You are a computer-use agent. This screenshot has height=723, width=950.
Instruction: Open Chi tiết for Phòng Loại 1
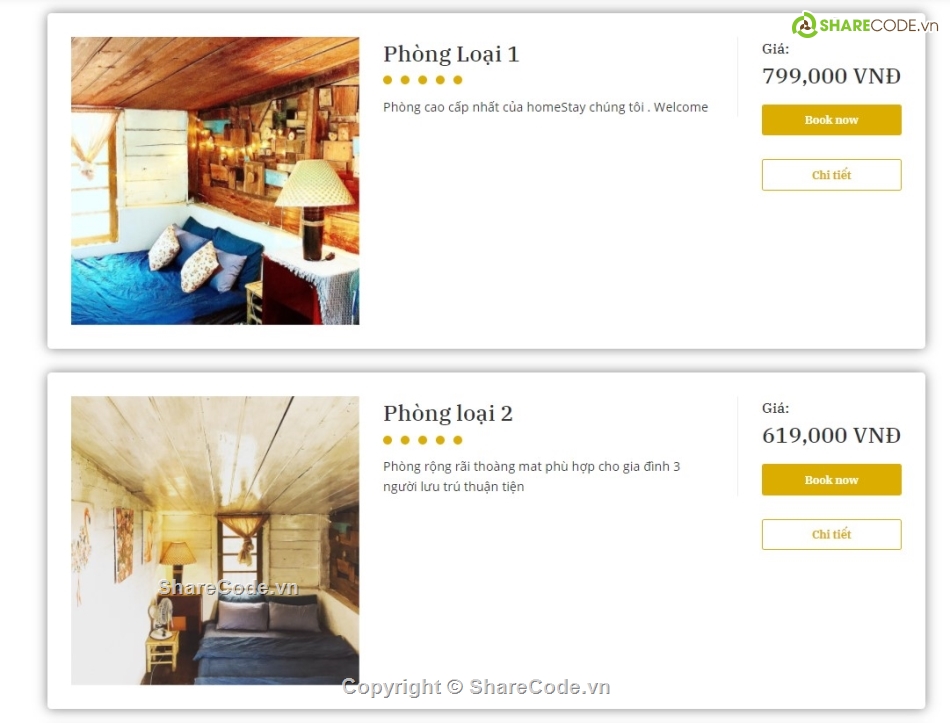(831, 174)
